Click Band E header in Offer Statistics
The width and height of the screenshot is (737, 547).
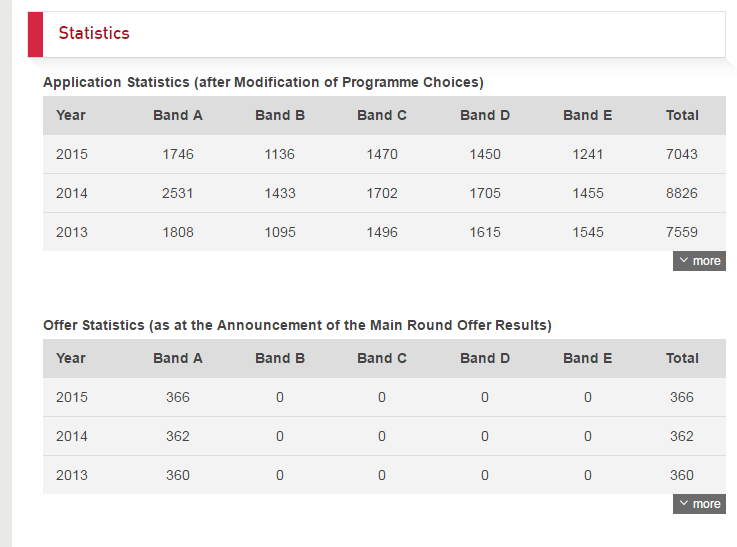(x=587, y=358)
